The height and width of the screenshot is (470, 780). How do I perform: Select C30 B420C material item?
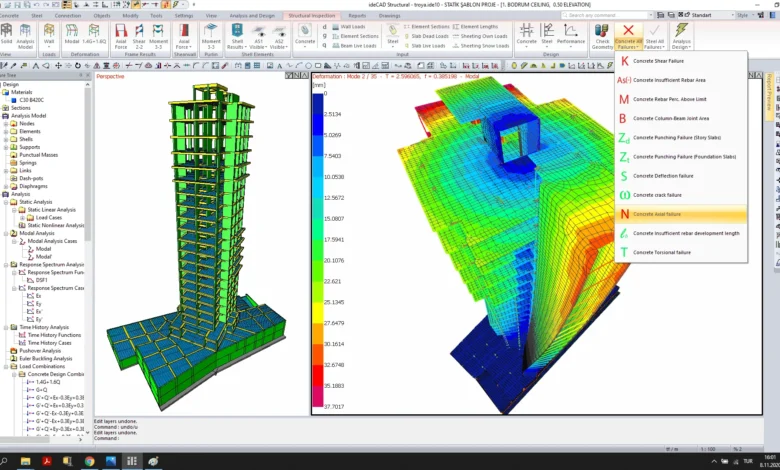click(31, 100)
